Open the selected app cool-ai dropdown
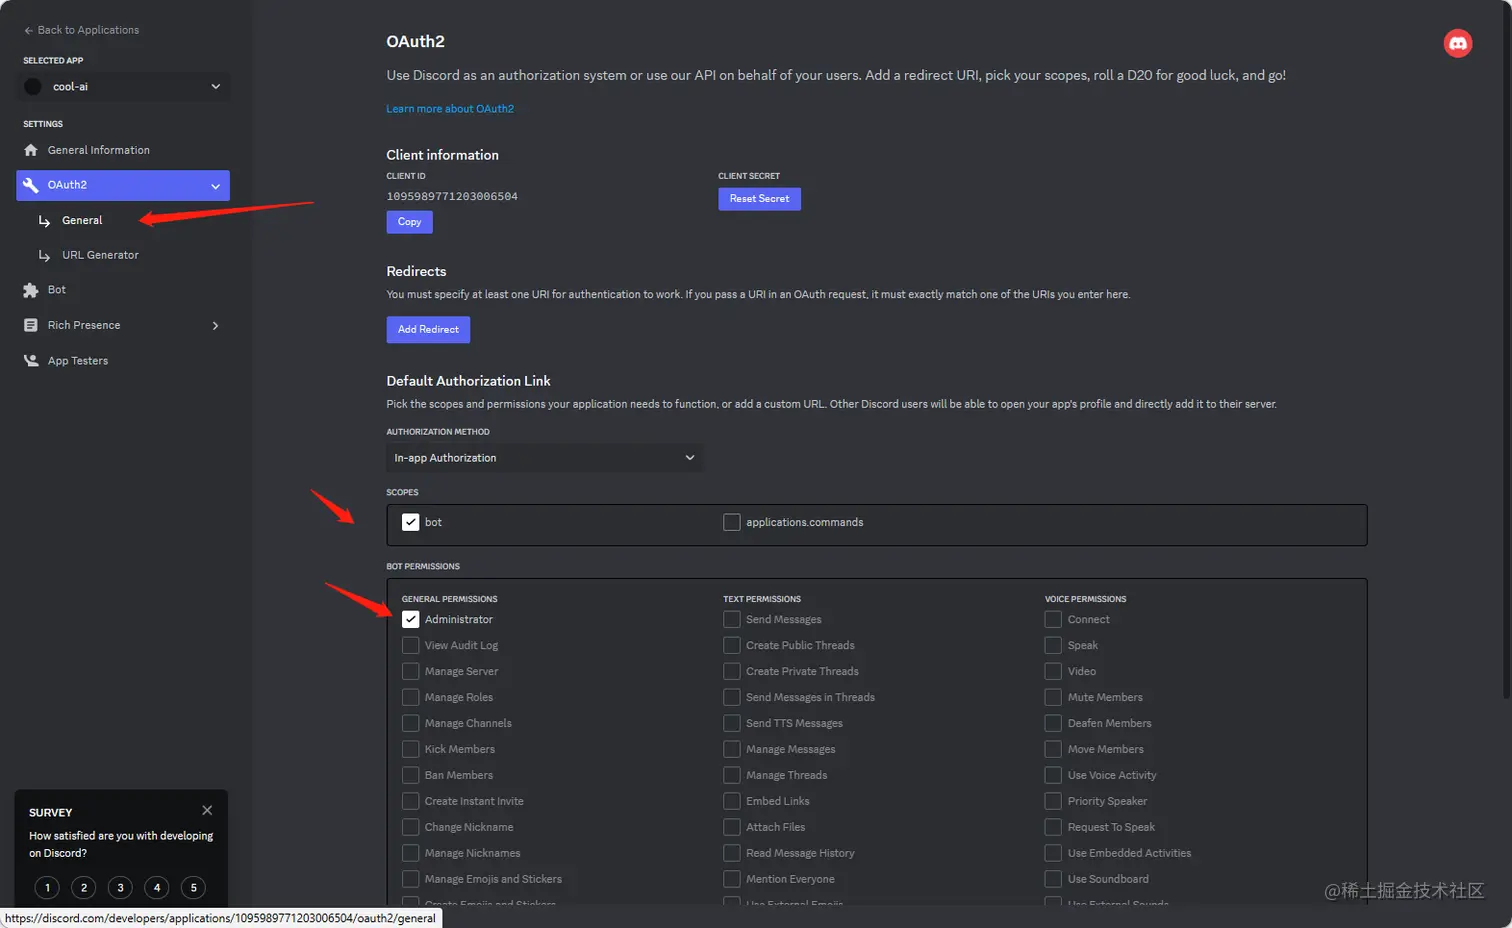 (123, 87)
